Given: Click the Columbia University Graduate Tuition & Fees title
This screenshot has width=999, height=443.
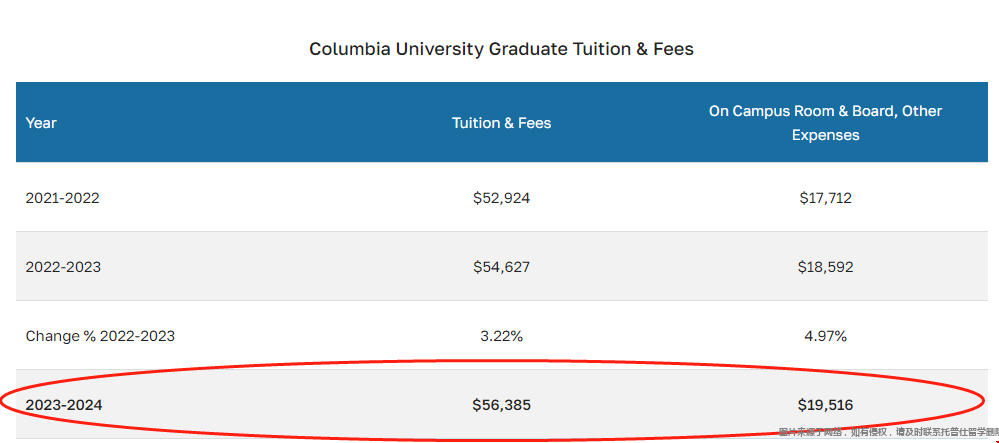Looking at the screenshot, I should 501,49.
